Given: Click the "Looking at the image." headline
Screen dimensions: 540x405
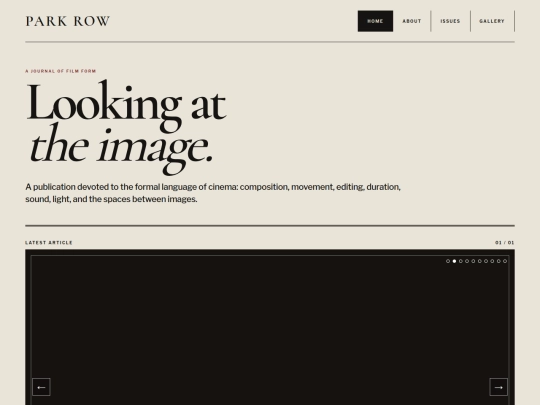Looking at the screenshot, I should point(126,126).
